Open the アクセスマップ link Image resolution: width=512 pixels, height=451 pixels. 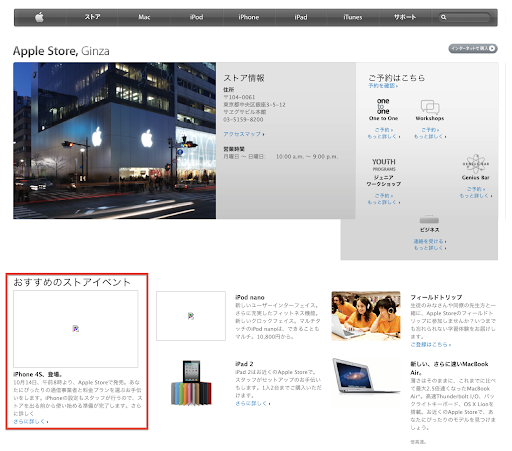244,134
